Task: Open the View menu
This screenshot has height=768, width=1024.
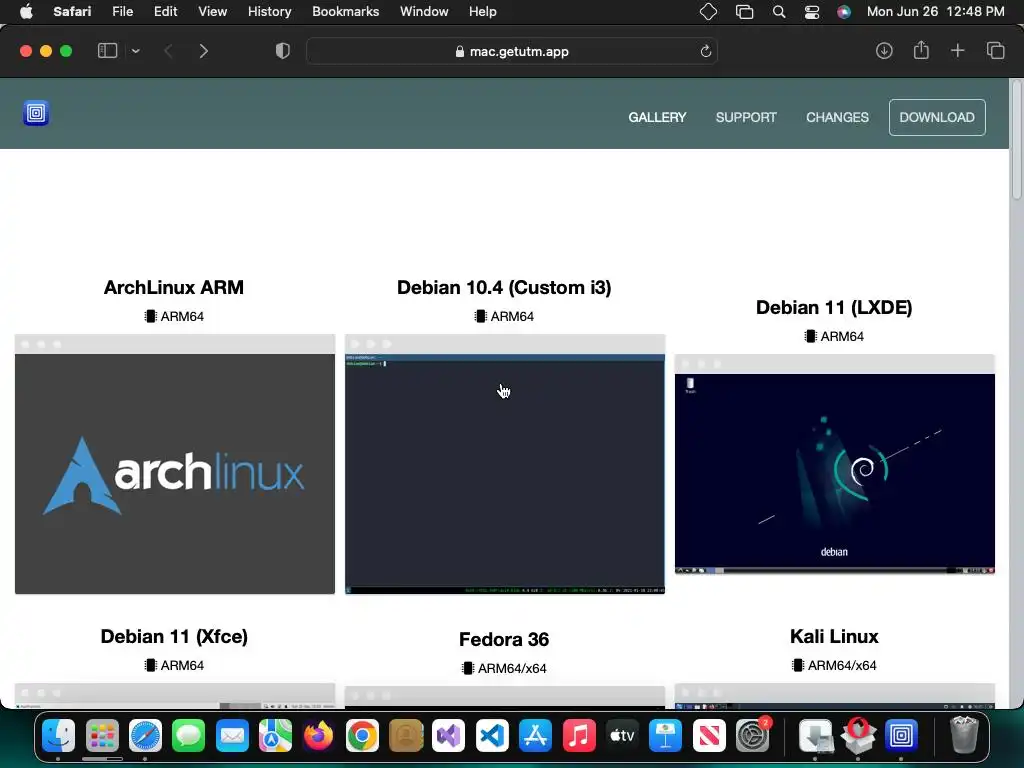Action: [212, 12]
